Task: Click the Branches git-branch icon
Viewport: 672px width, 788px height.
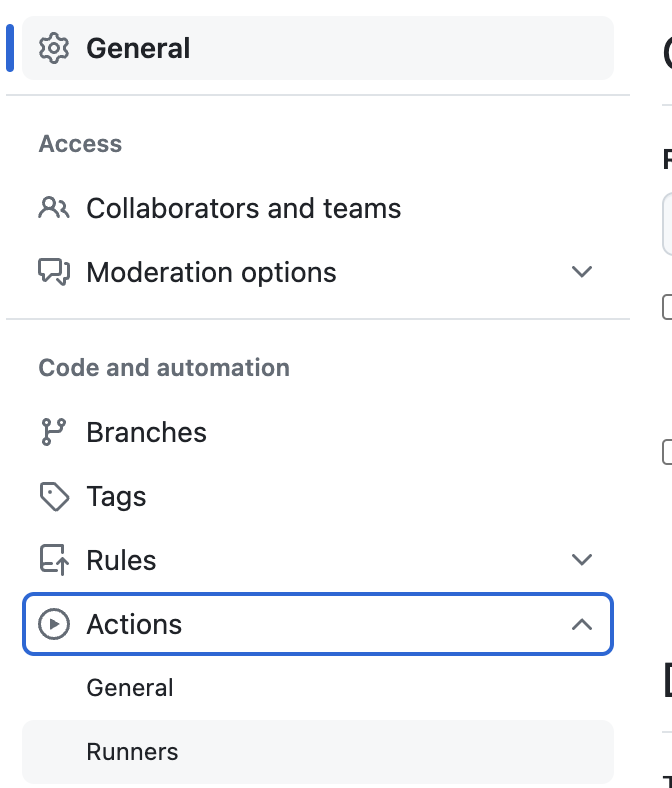Action: (54, 432)
